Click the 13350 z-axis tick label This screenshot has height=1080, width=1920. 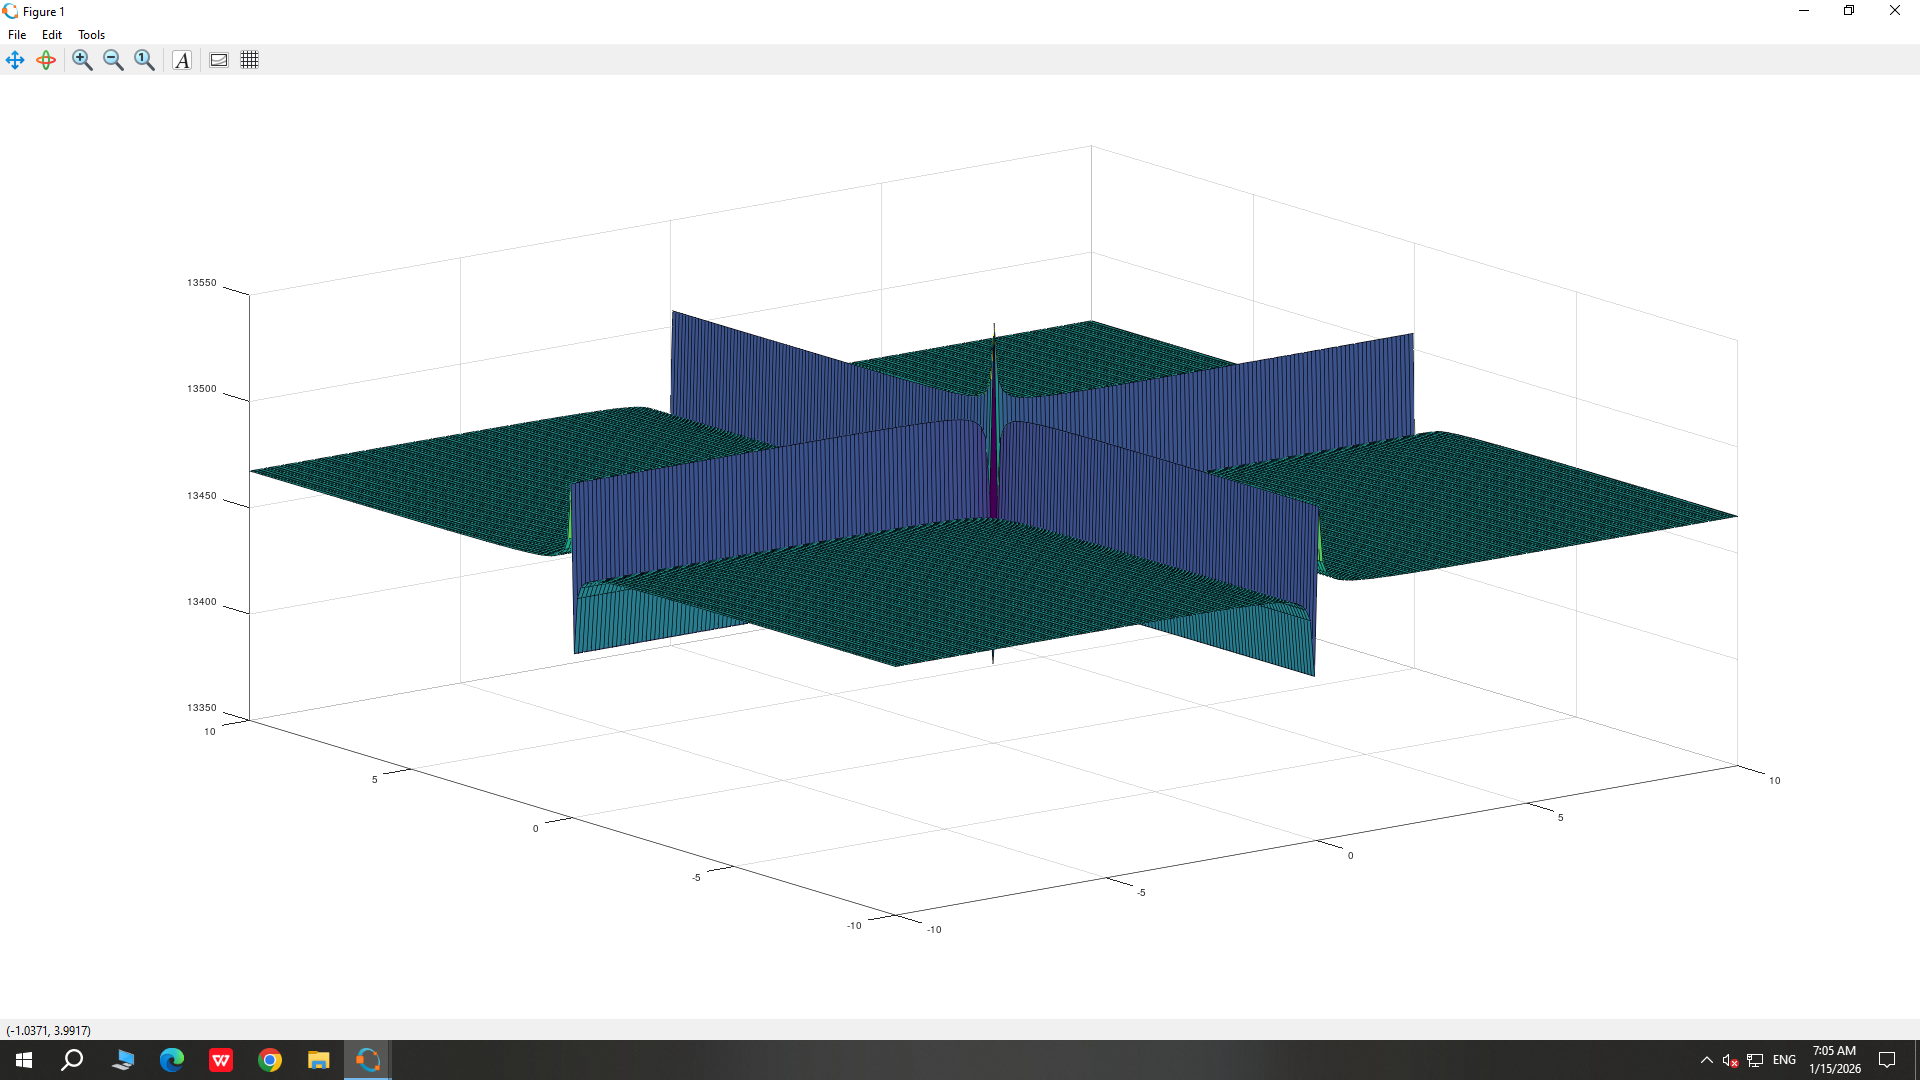201,708
